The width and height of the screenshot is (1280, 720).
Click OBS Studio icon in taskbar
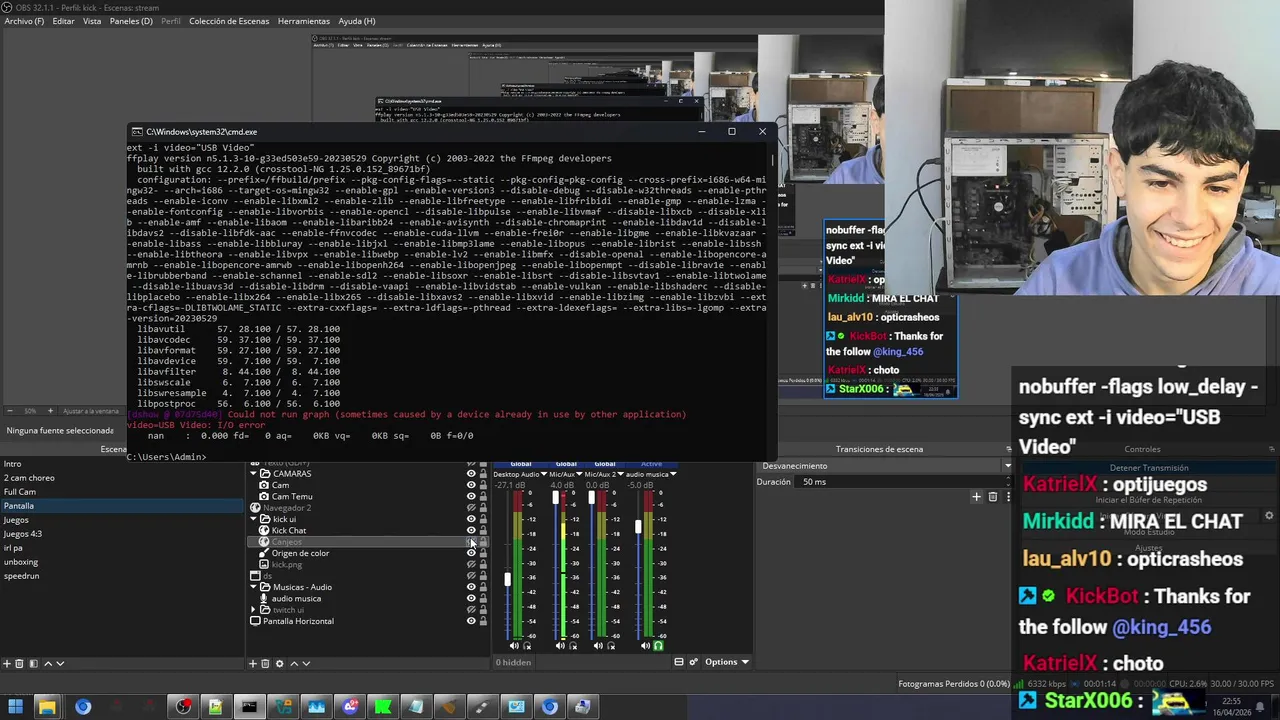[183, 707]
